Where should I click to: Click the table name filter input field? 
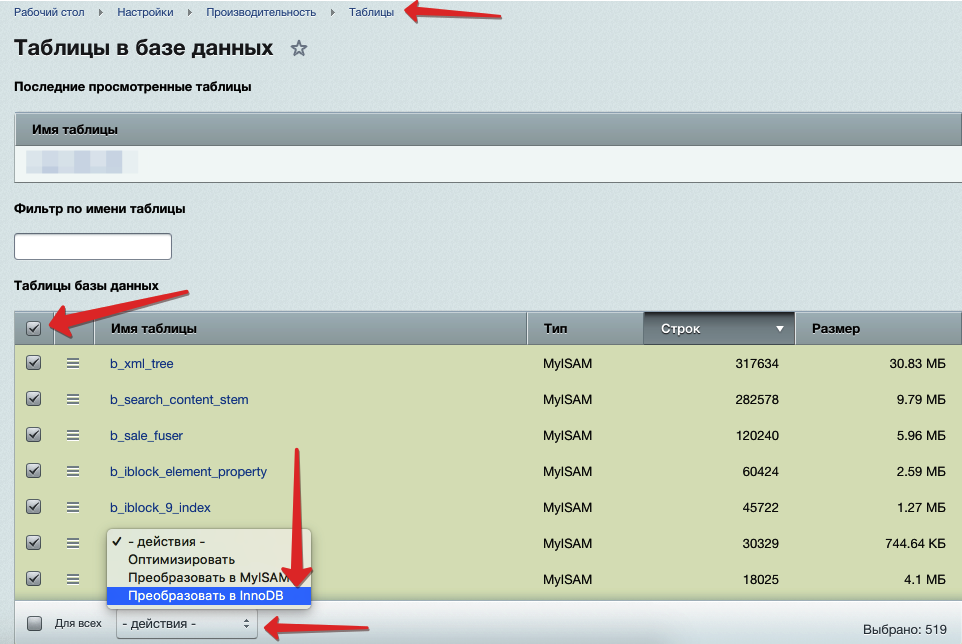pos(93,246)
